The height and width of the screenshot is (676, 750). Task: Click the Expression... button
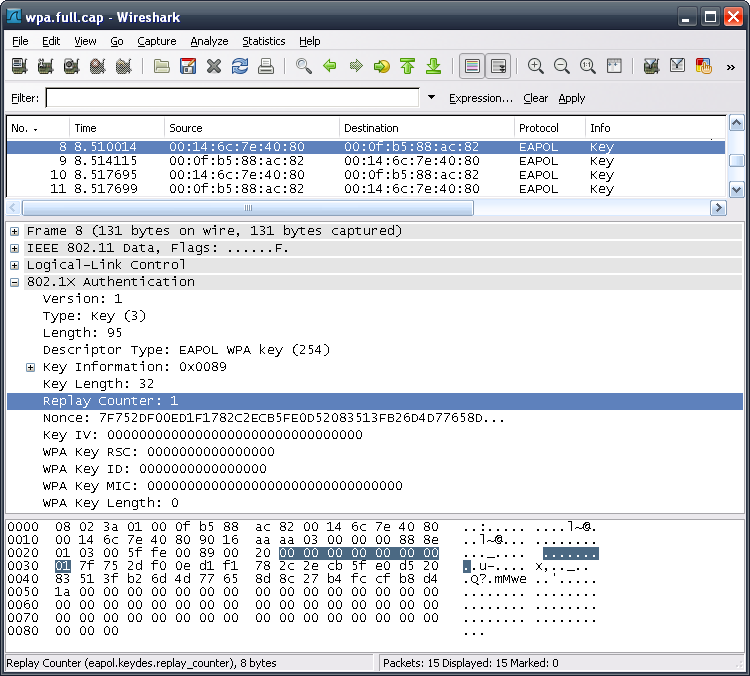[481, 98]
